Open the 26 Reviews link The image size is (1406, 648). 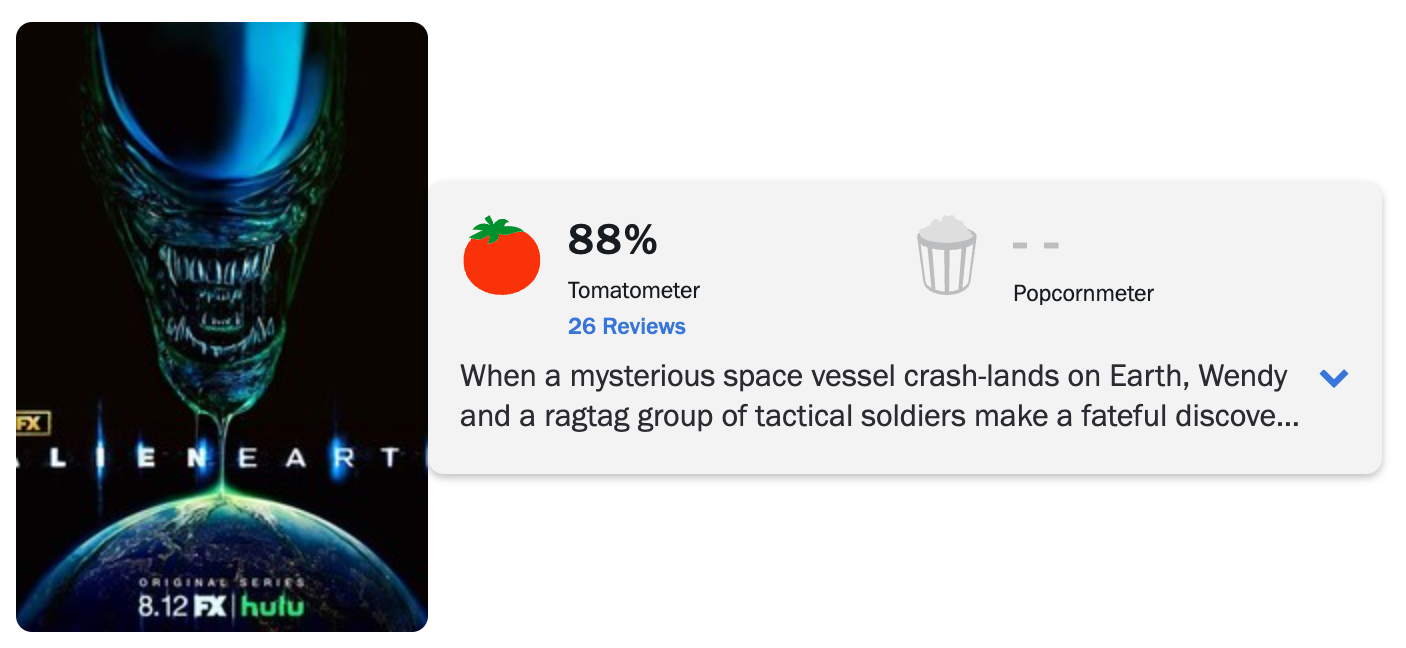(x=627, y=326)
